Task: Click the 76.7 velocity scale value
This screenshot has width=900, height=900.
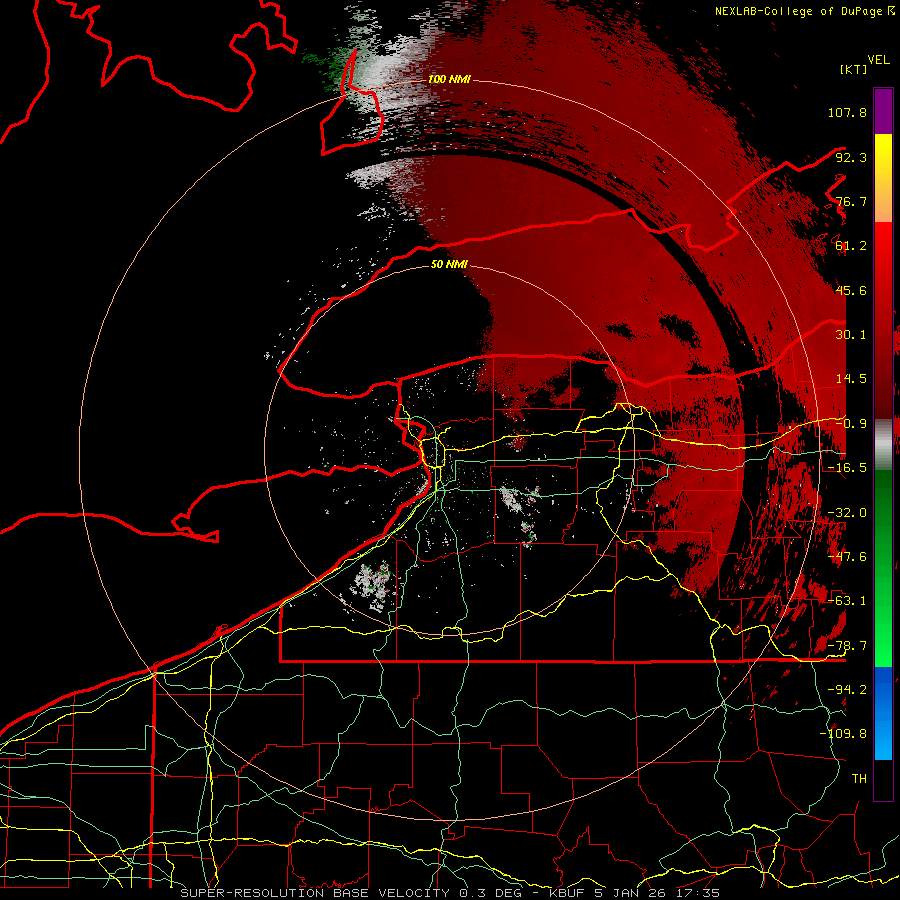Action: click(851, 201)
